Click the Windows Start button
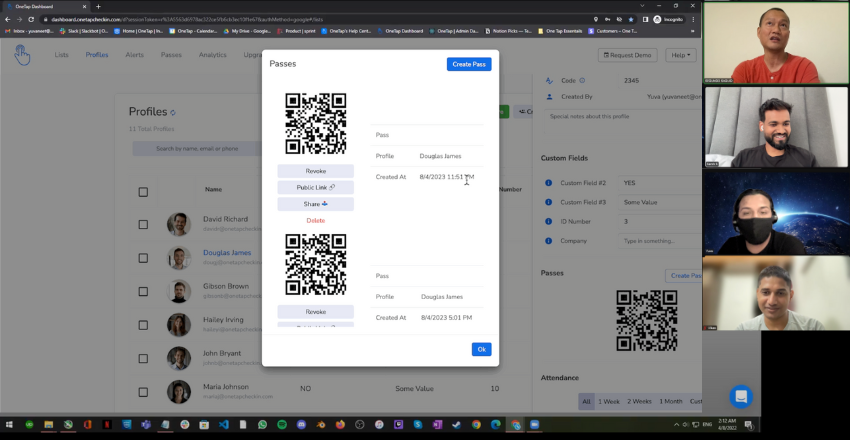The image size is (850, 440). [10, 425]
